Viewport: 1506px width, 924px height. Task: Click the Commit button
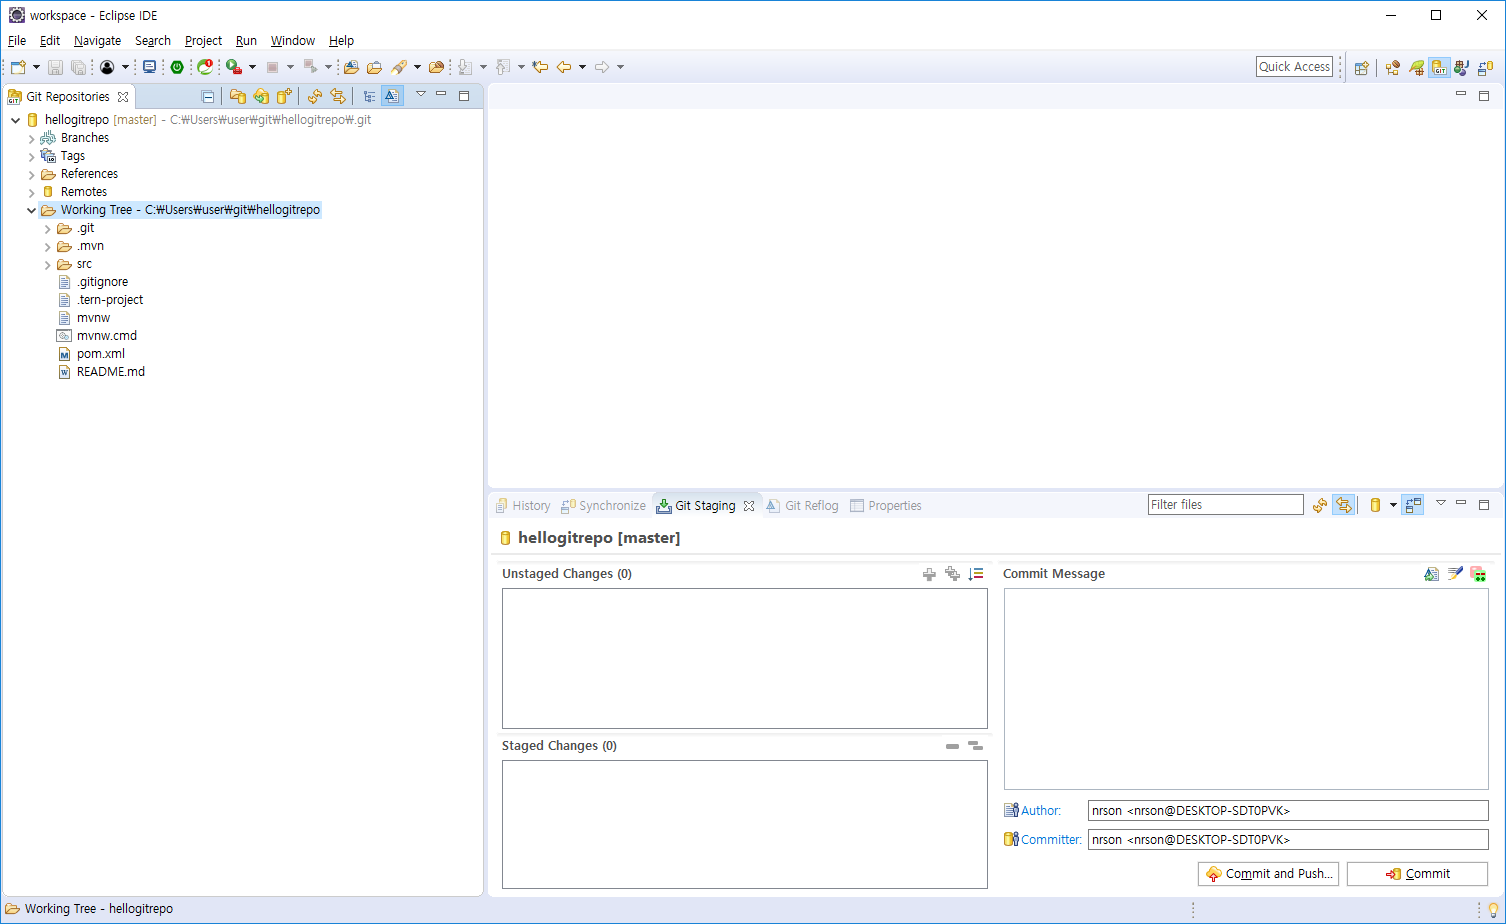point(1417,874)
